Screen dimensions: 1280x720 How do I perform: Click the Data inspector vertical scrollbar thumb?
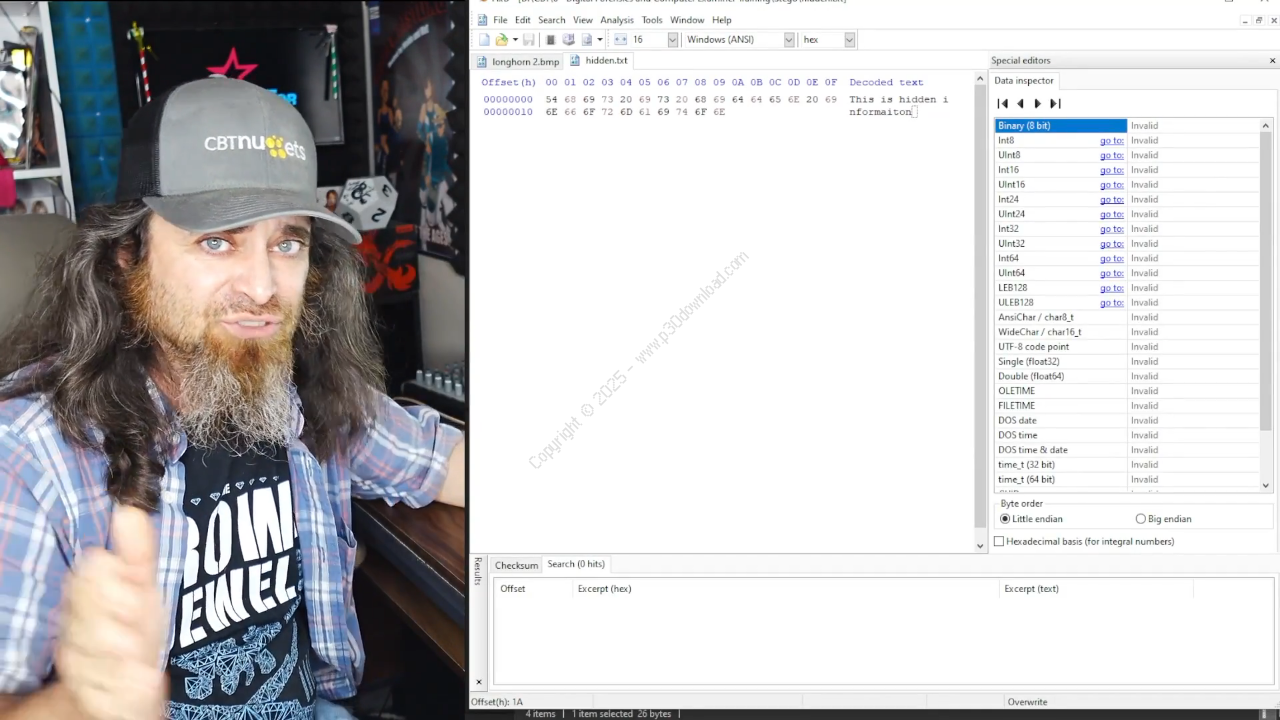coord(1266,282)
